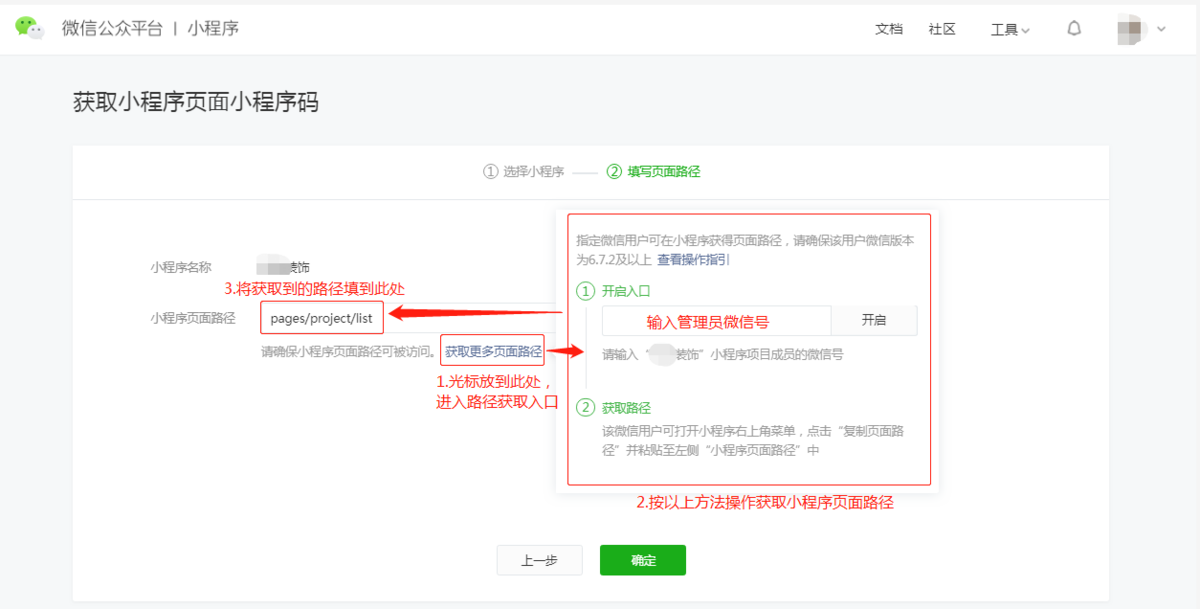Select the 填写页面路径 step
Screen dimensions: 1200x609
click(x=654, y=171)
